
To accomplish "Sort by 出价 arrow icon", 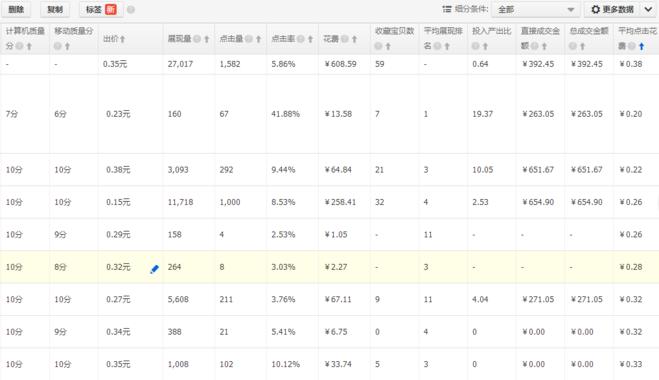I will tap(122, 39).
